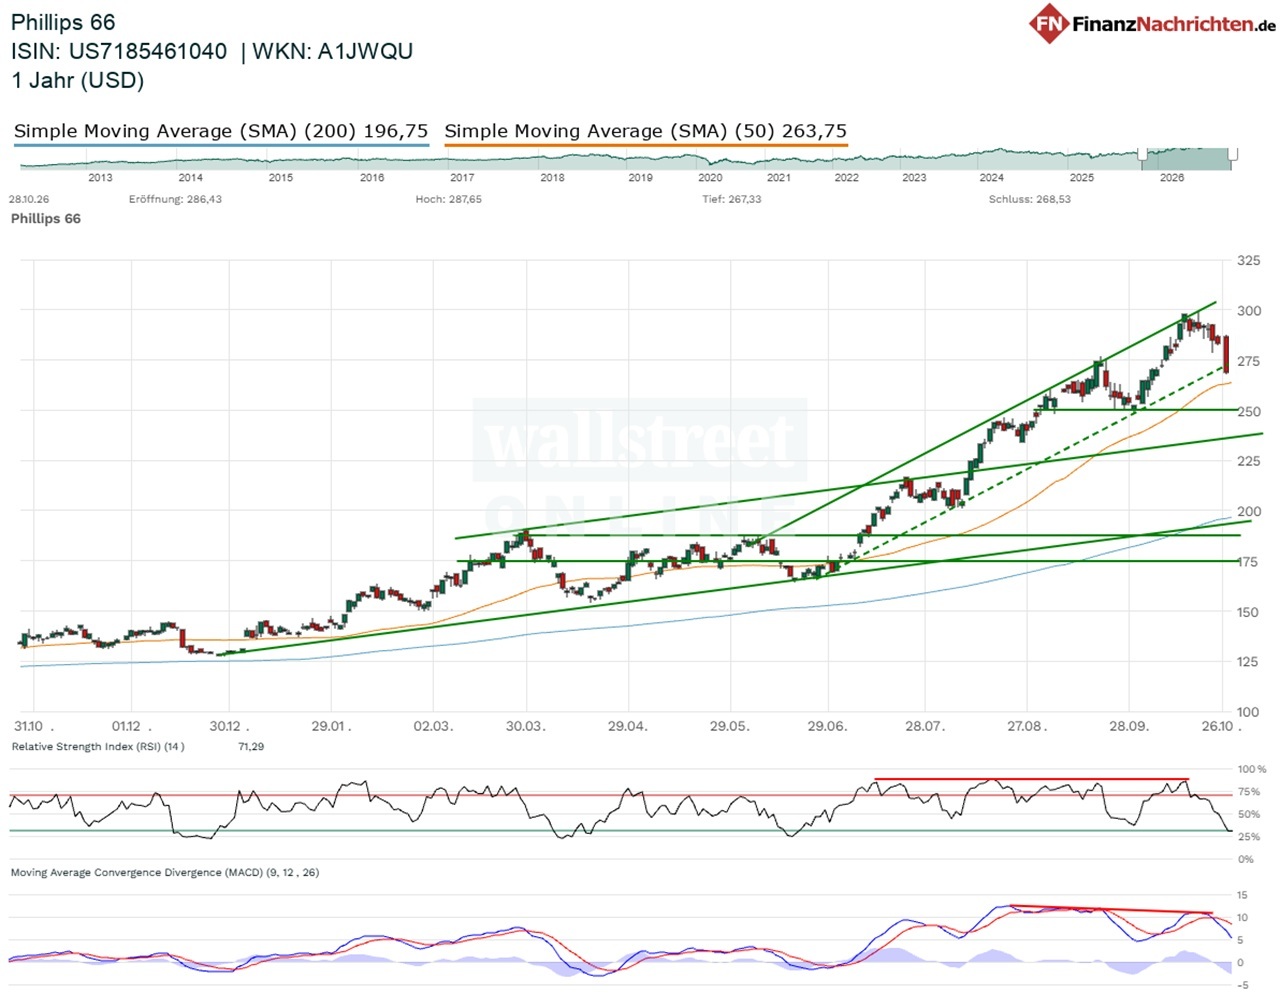Click the Relative Strength Index (RSI) label
The width and height of the screenshot is (1280, 1000).
(98, 747)
